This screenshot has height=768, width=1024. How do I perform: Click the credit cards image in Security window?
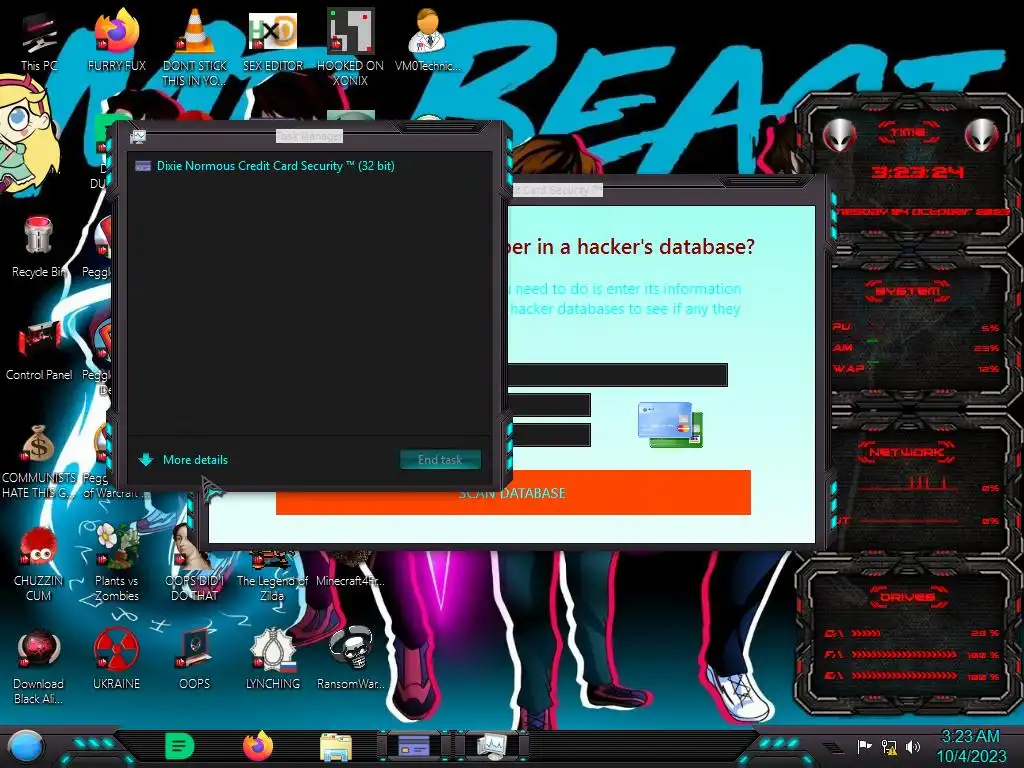pos(670,424)
